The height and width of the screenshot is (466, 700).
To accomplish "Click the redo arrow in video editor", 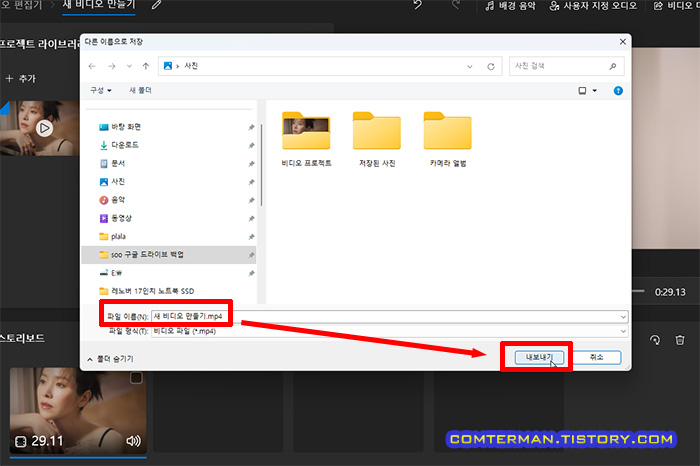I will tap(456, 5).
